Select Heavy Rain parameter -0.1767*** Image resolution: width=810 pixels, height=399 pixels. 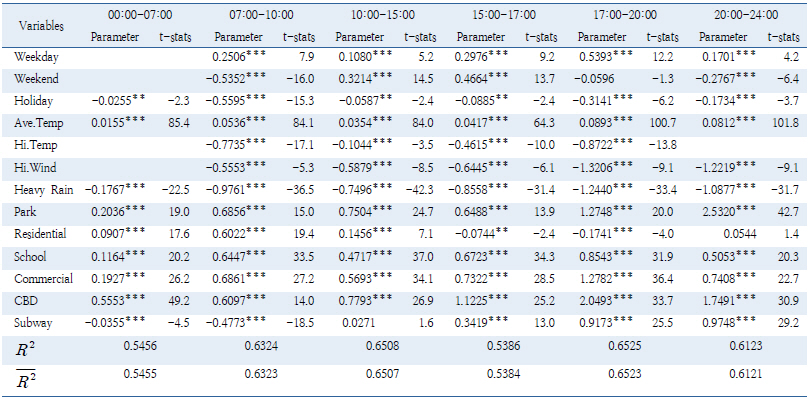coord(115,189)
